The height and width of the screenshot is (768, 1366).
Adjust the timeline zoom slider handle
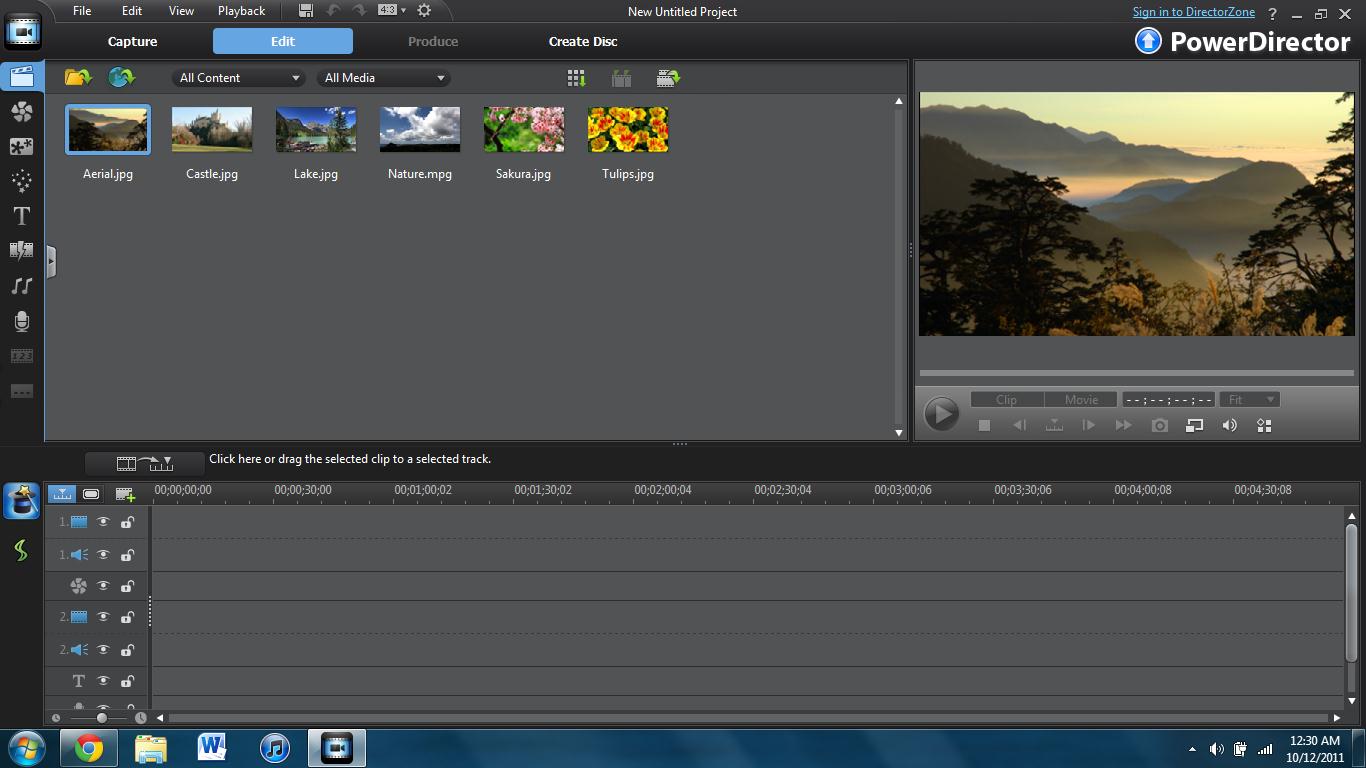[101, 718]
